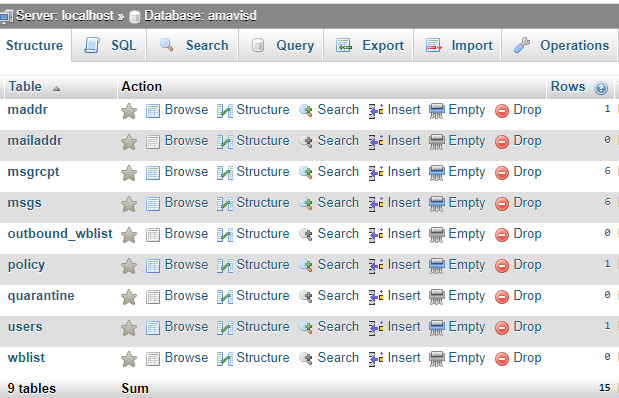Screen dimensions: 619x398
Task: Click the Search icon for msgrcpt row
Action: click(306, 173)
